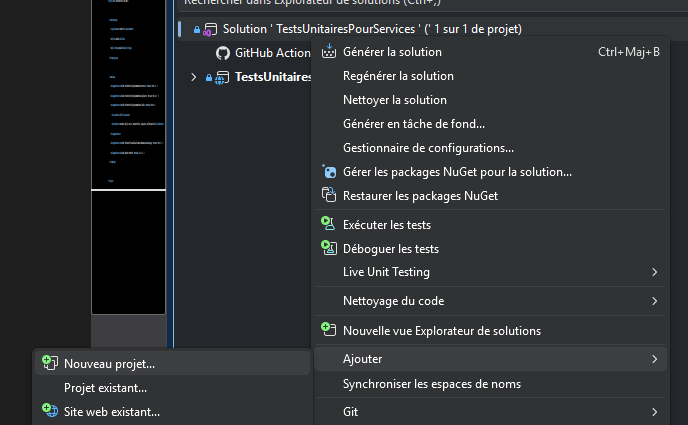This screenshot has width=688, height=425.
Task: Expand the TestsUnitaires project node
Action: click(x=194, y=77)
